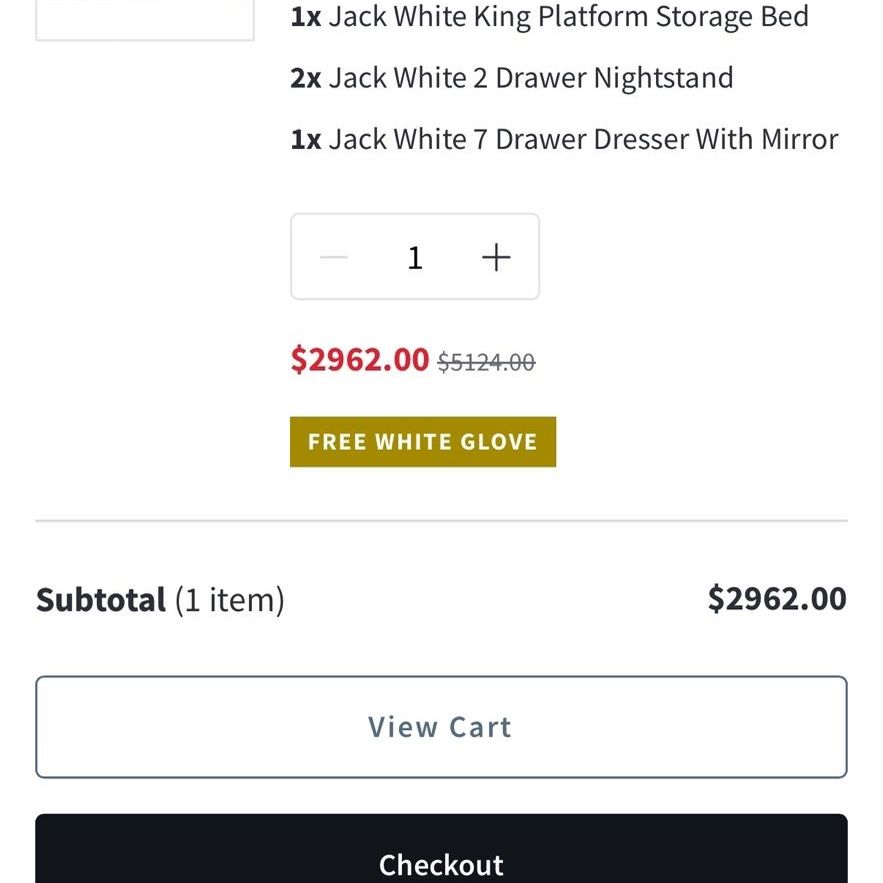Click the bold subtotal amount $2962.00
883x883 pixels.
tap(777, 598)
